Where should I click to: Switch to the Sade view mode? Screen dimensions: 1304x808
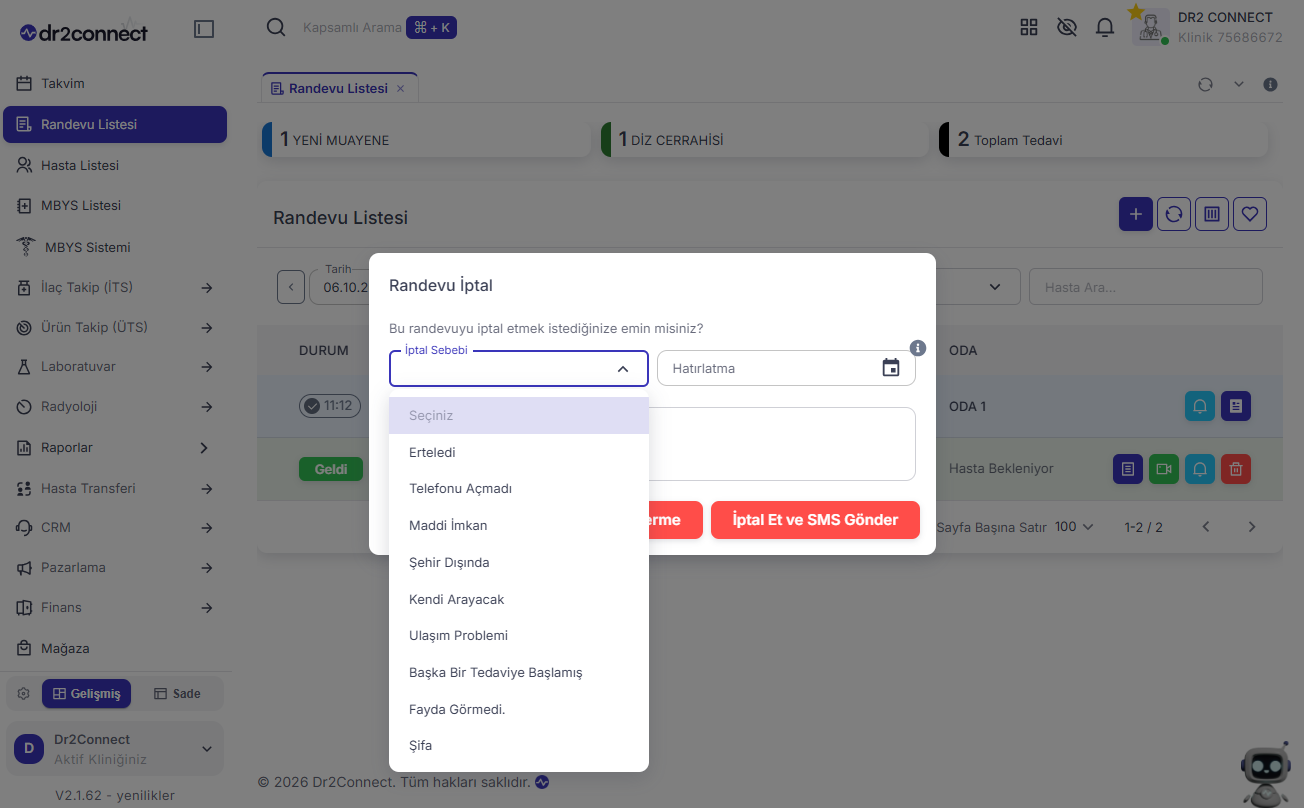point(177,694)
